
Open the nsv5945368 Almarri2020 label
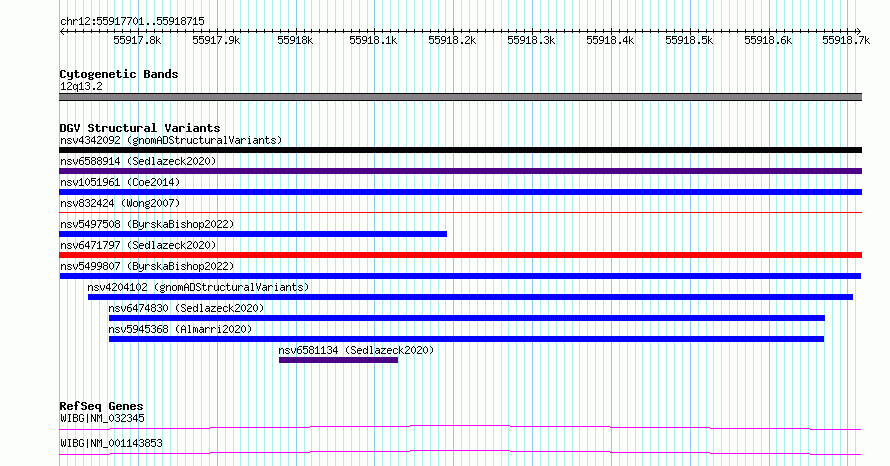point(180,329)
